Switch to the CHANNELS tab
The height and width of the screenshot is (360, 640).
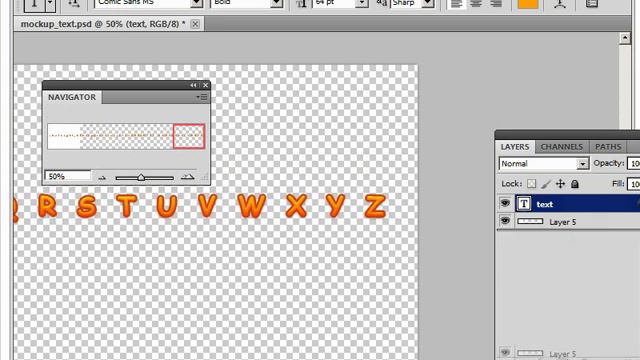(x=562, y=147)
